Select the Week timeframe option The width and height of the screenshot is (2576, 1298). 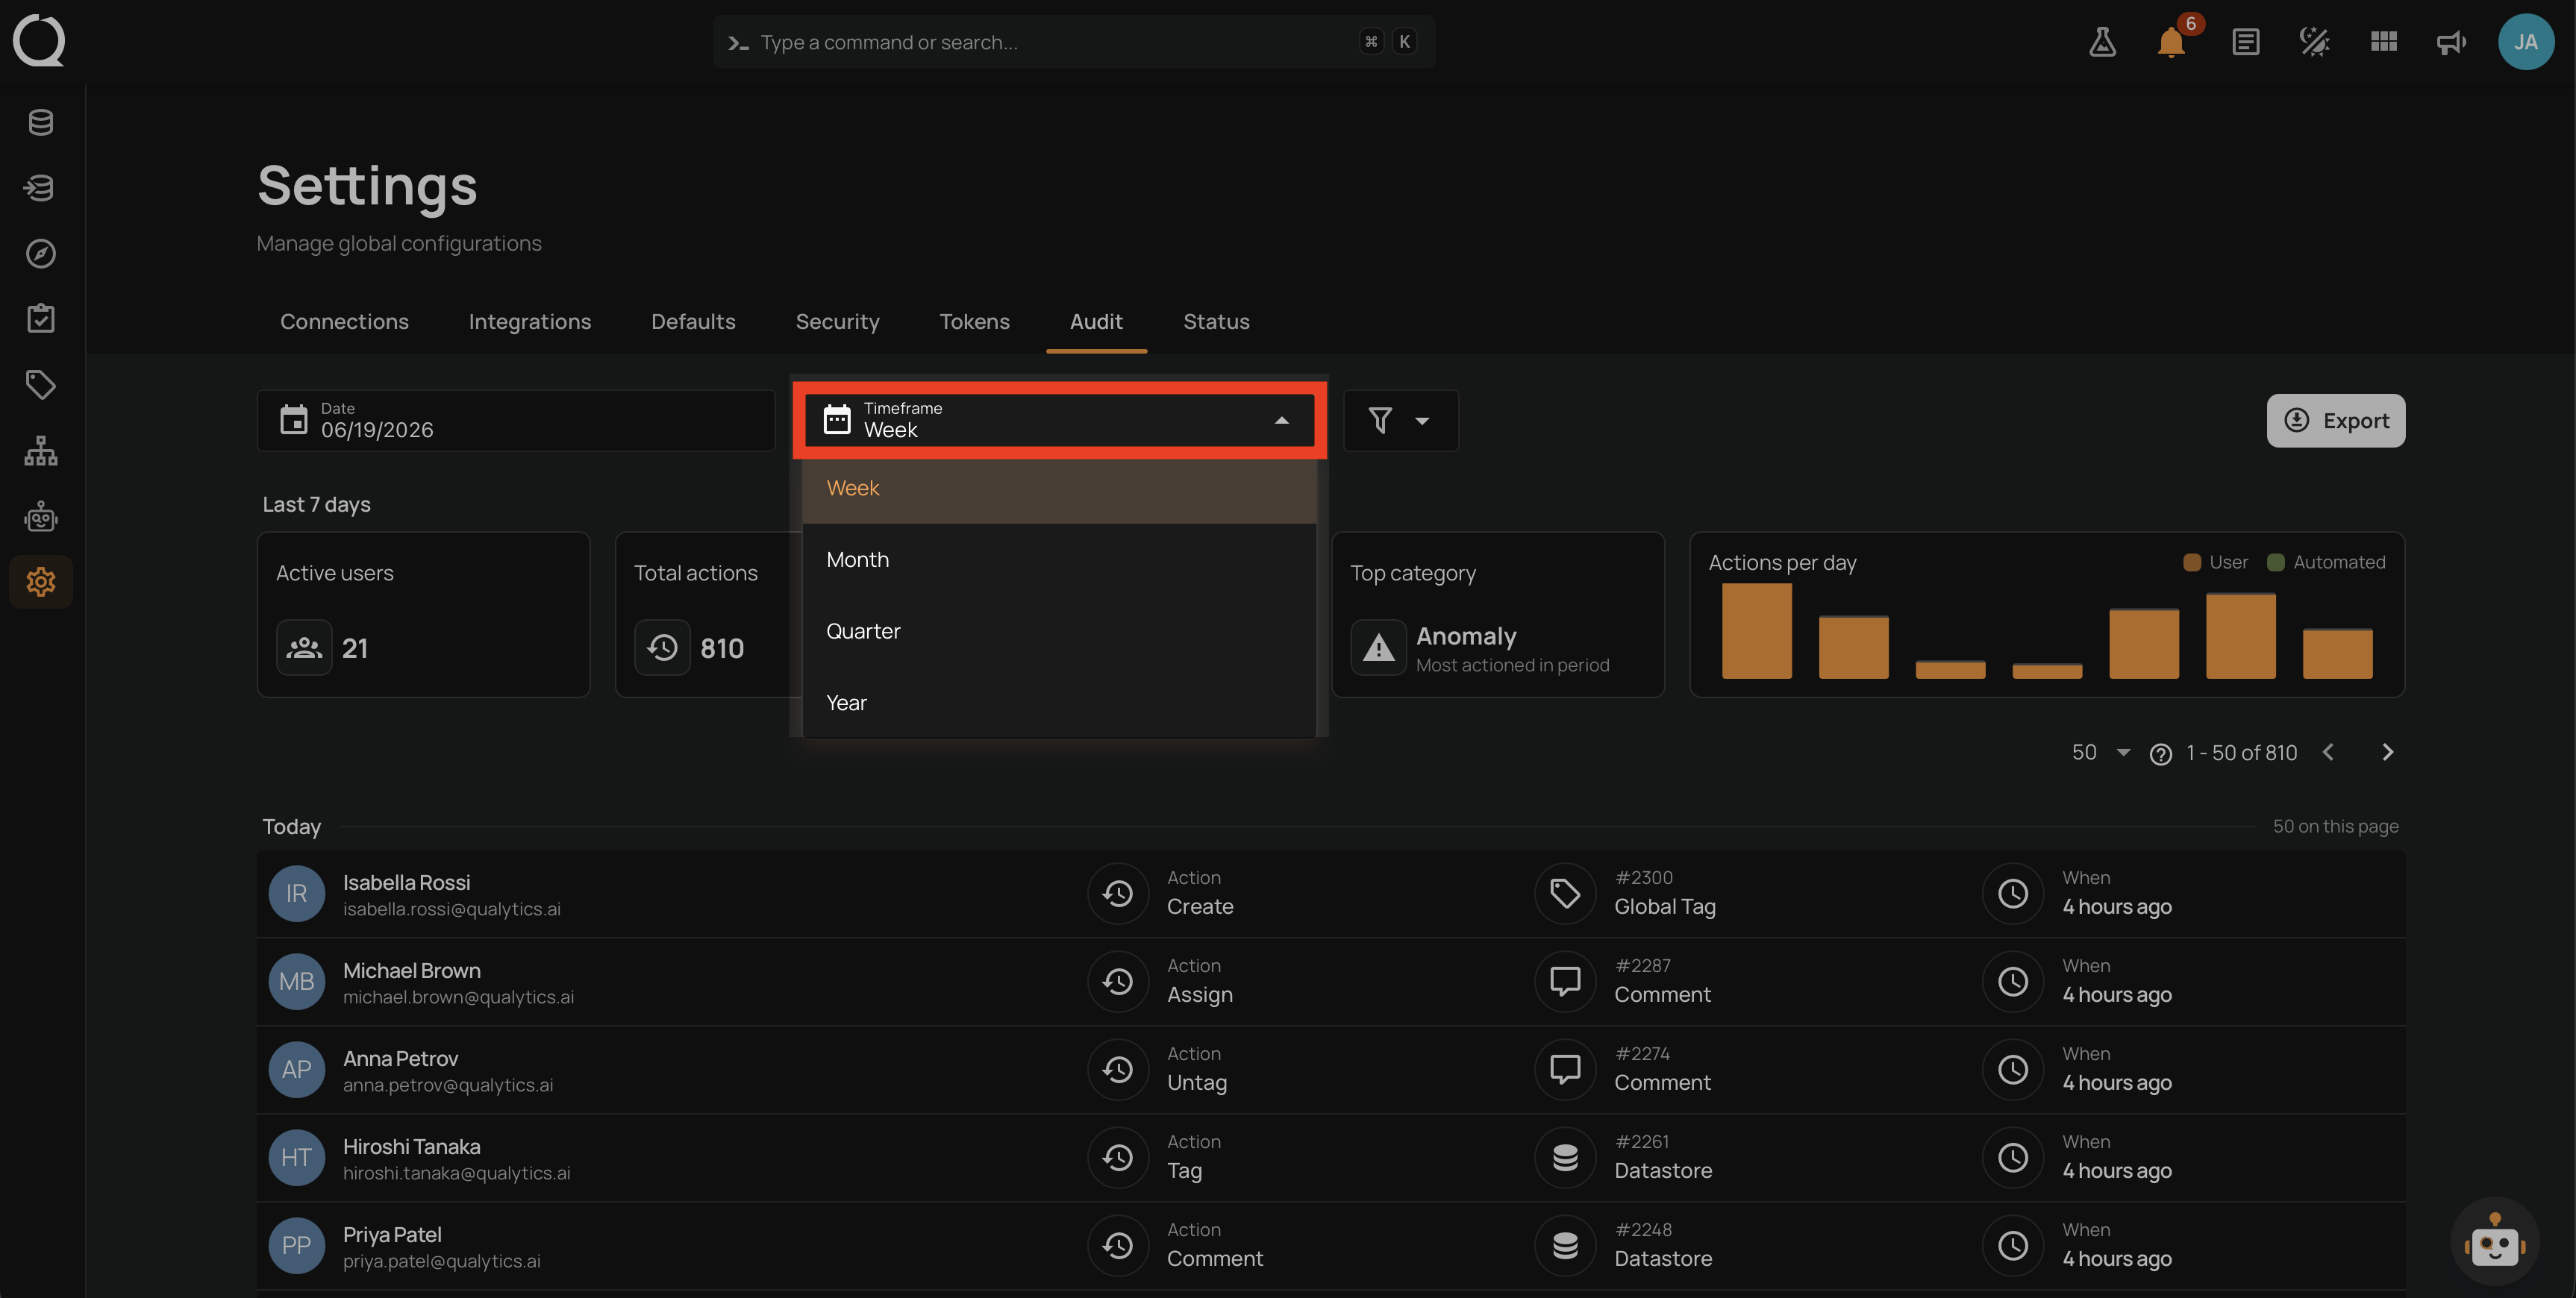[1059, 488]
